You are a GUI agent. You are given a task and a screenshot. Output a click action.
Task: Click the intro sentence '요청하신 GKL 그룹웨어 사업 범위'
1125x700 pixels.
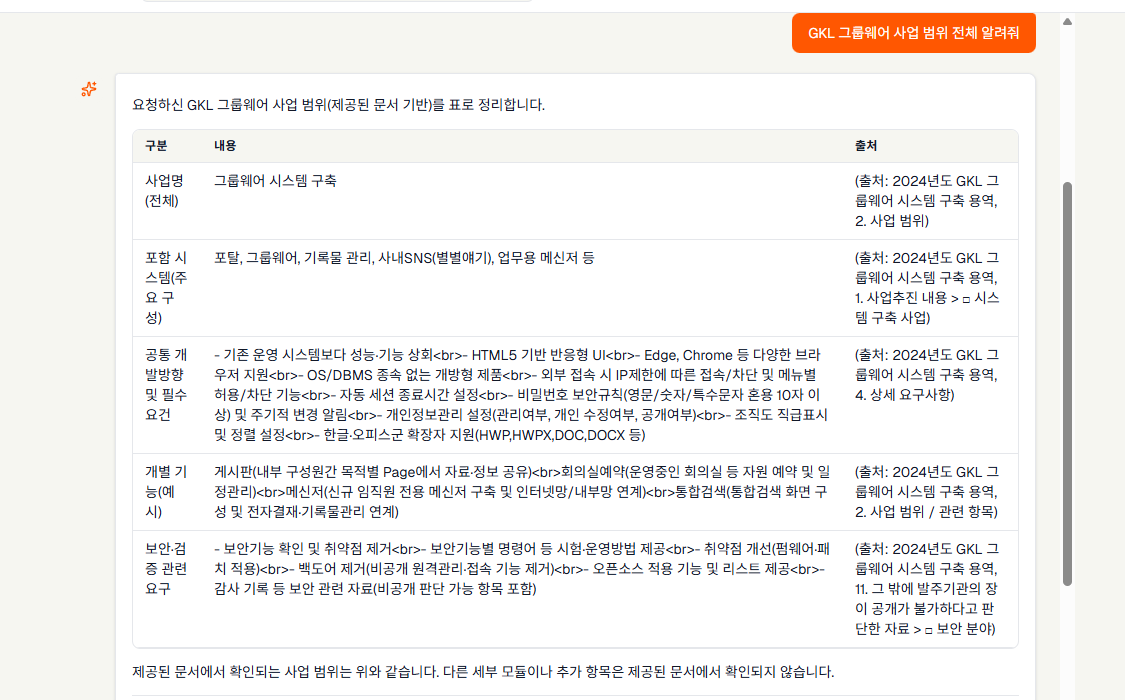click(339, 105)
